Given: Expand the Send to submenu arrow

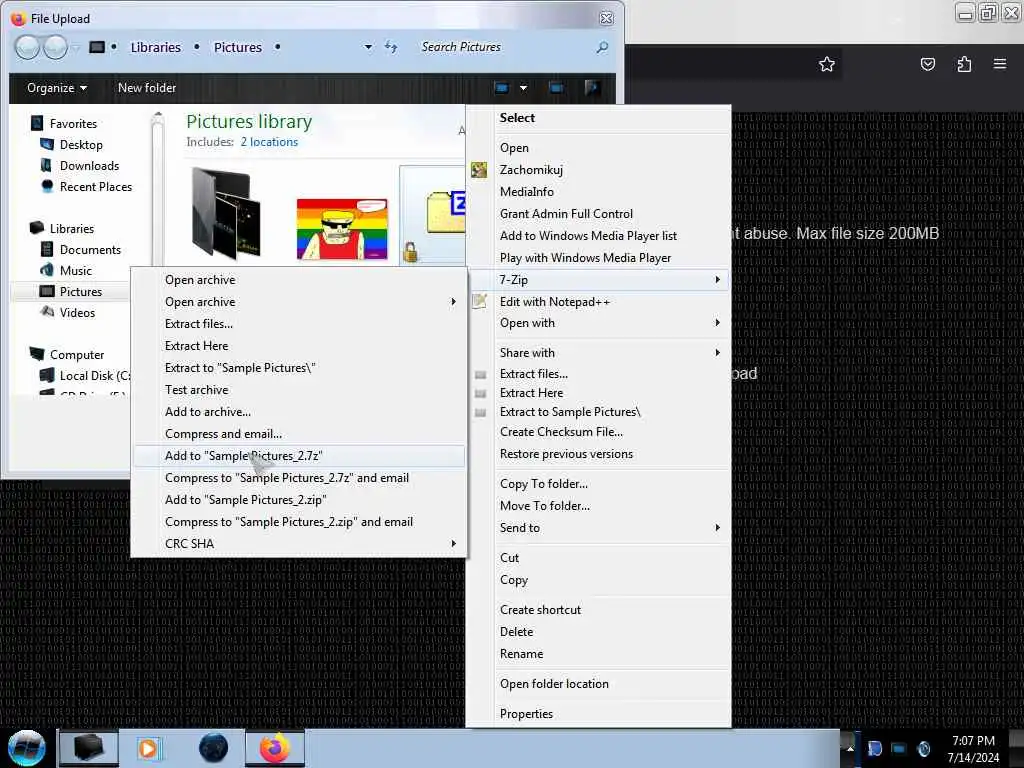Looking at the screenshot, I should (717, 528).
